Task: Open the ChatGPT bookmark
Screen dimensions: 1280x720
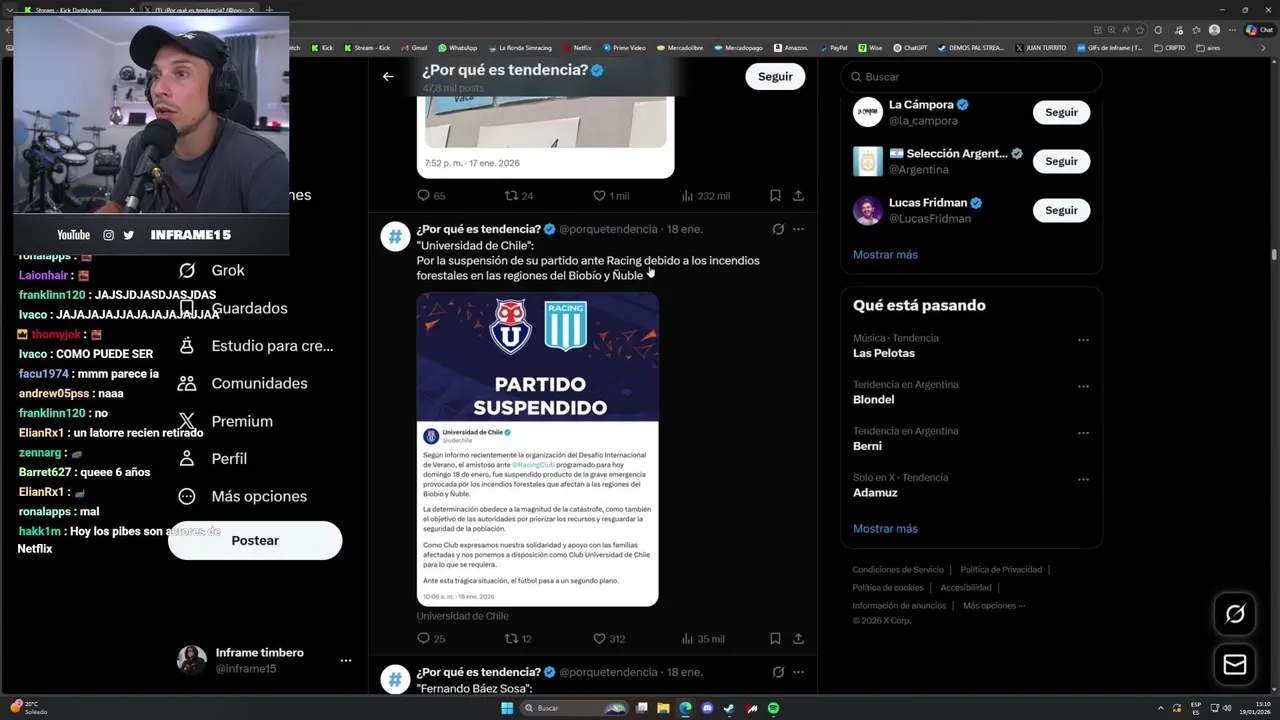Action: [909, 47]
